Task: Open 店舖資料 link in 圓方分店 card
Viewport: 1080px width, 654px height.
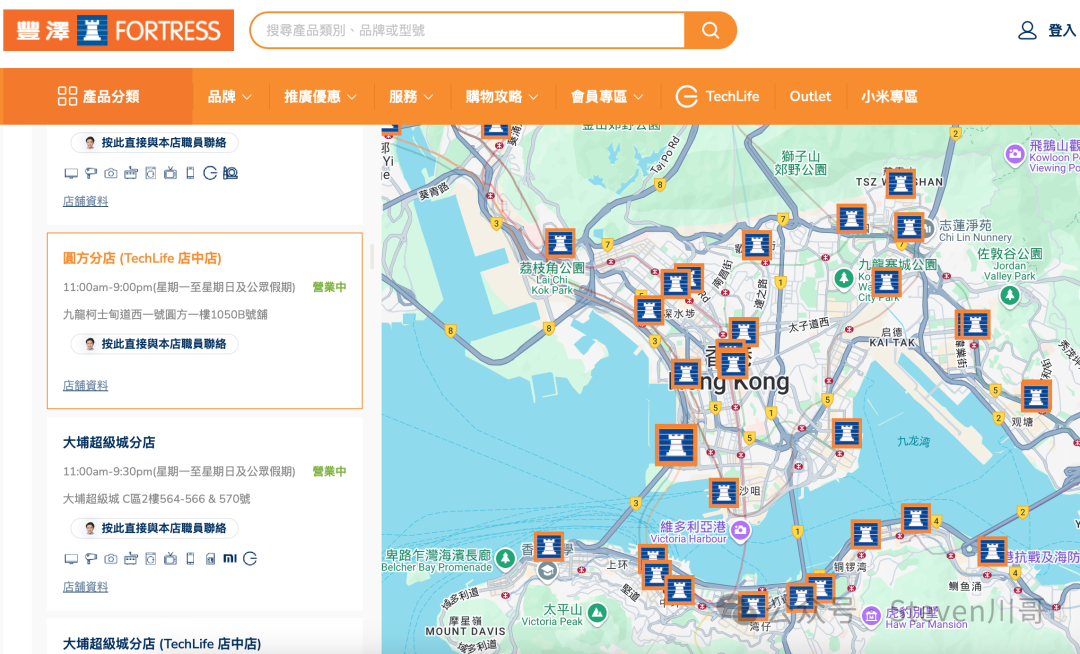Action: click(85, 386)
